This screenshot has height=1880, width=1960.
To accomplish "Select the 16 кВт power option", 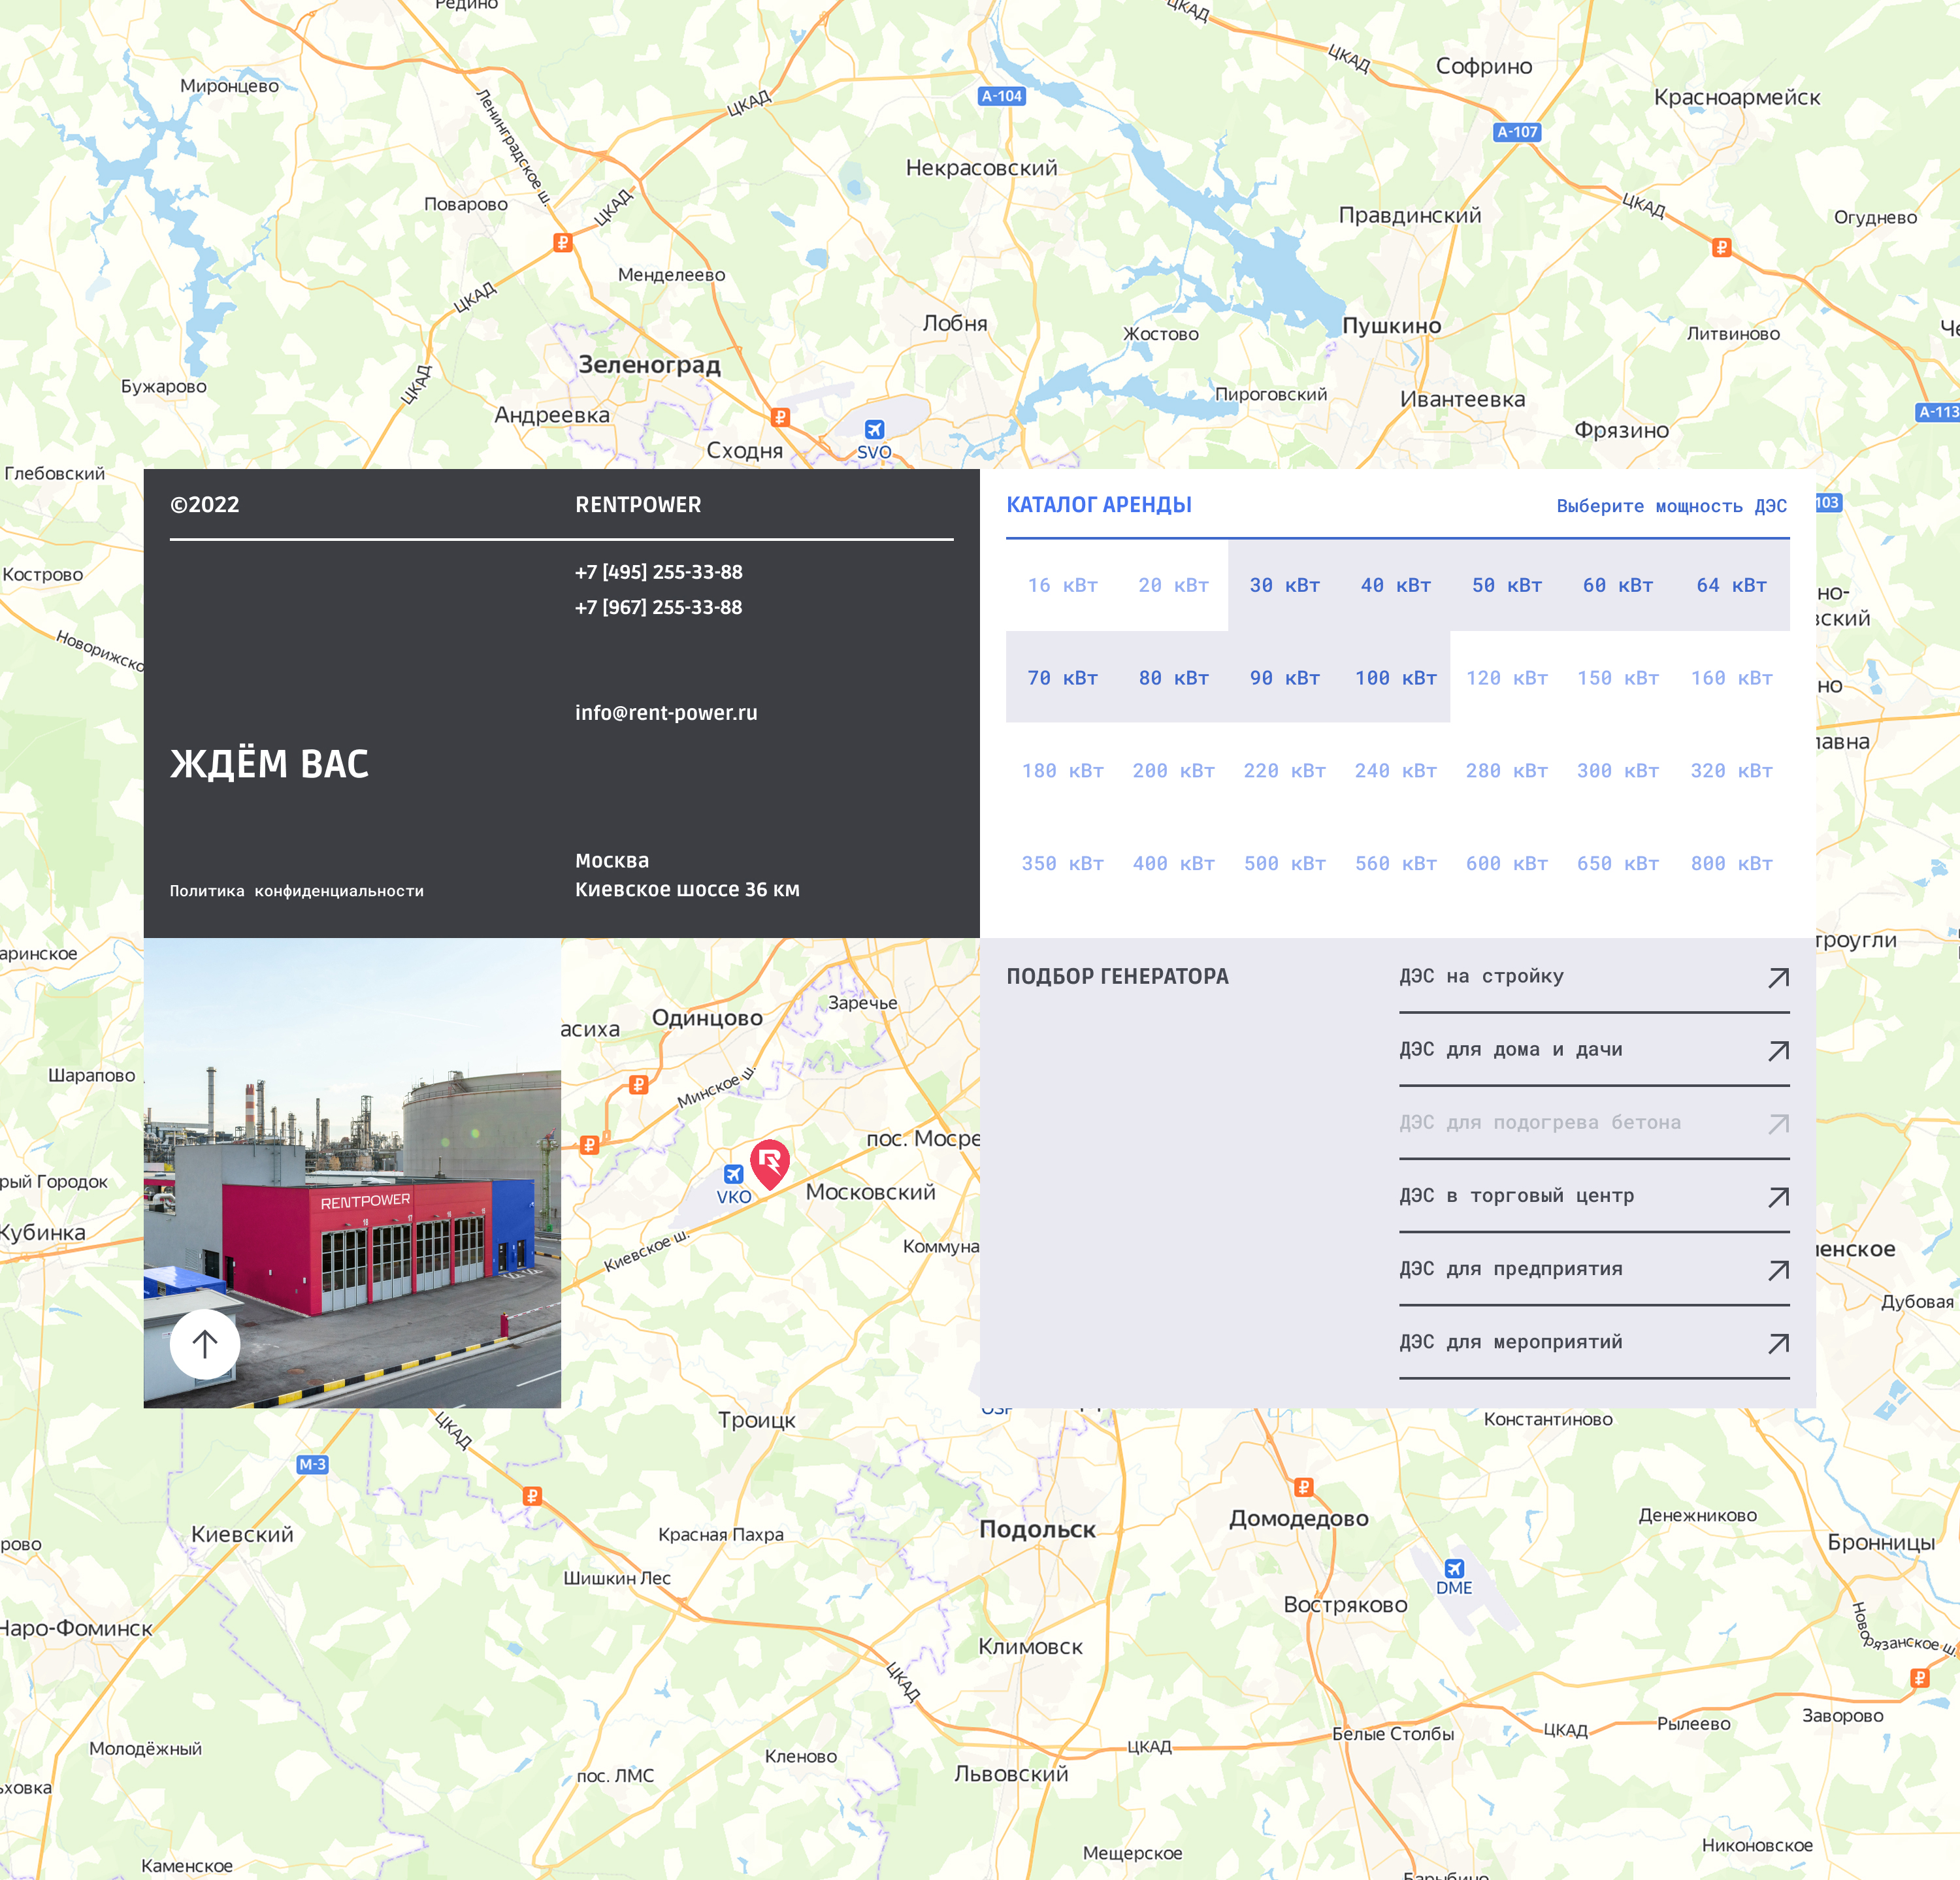I will (x=1062, y=586).
